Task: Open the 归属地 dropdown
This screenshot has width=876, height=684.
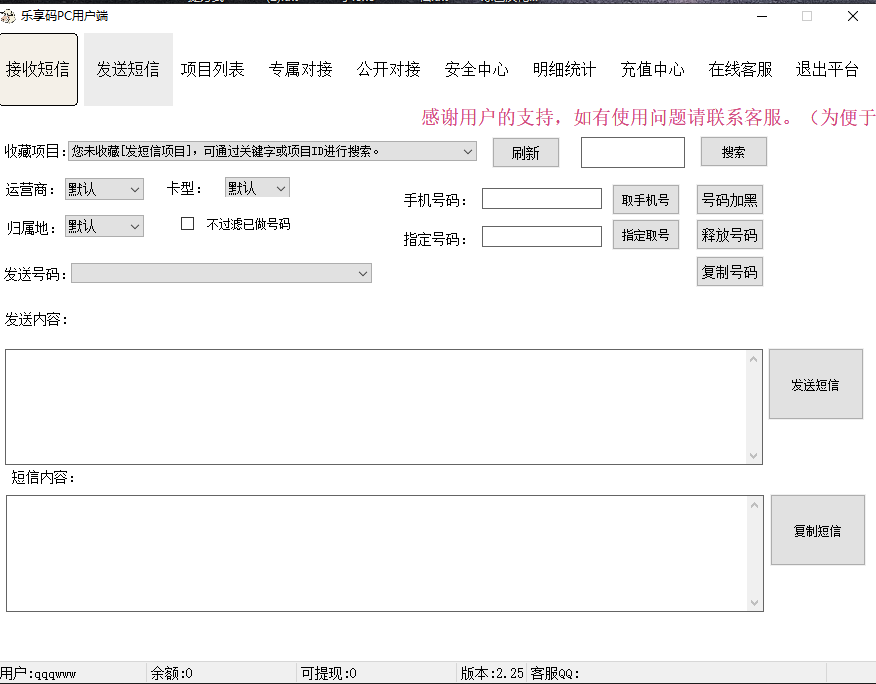Action: [x=104, y=226]
